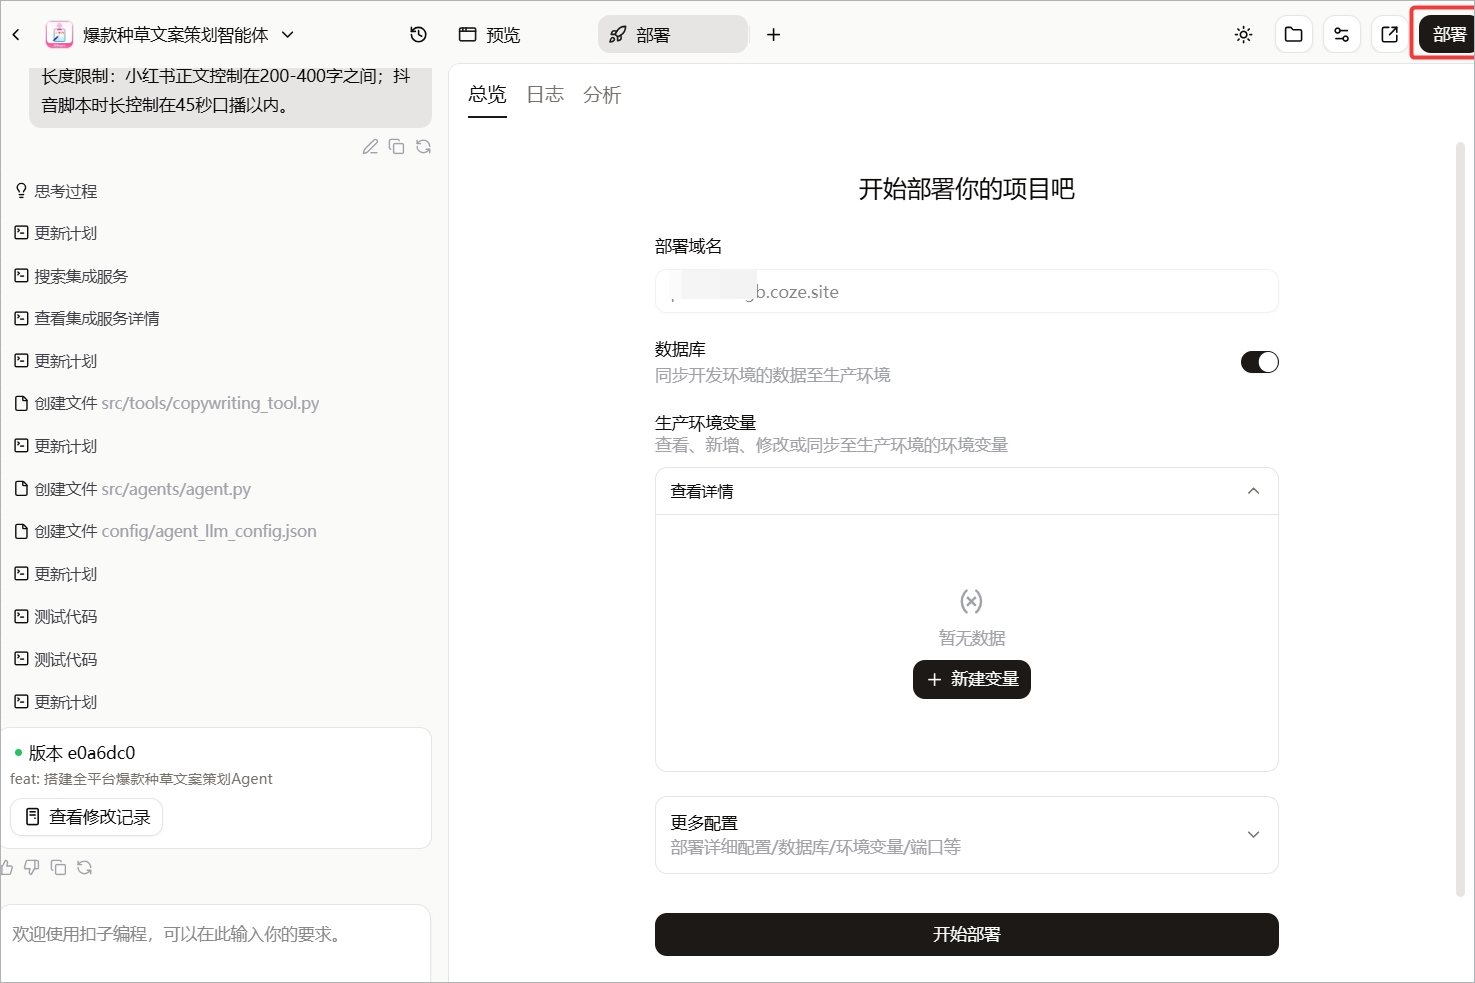Toggle the light theme sun icon
Screen dimensions: 1475x983
click(x=1243, y=35)
